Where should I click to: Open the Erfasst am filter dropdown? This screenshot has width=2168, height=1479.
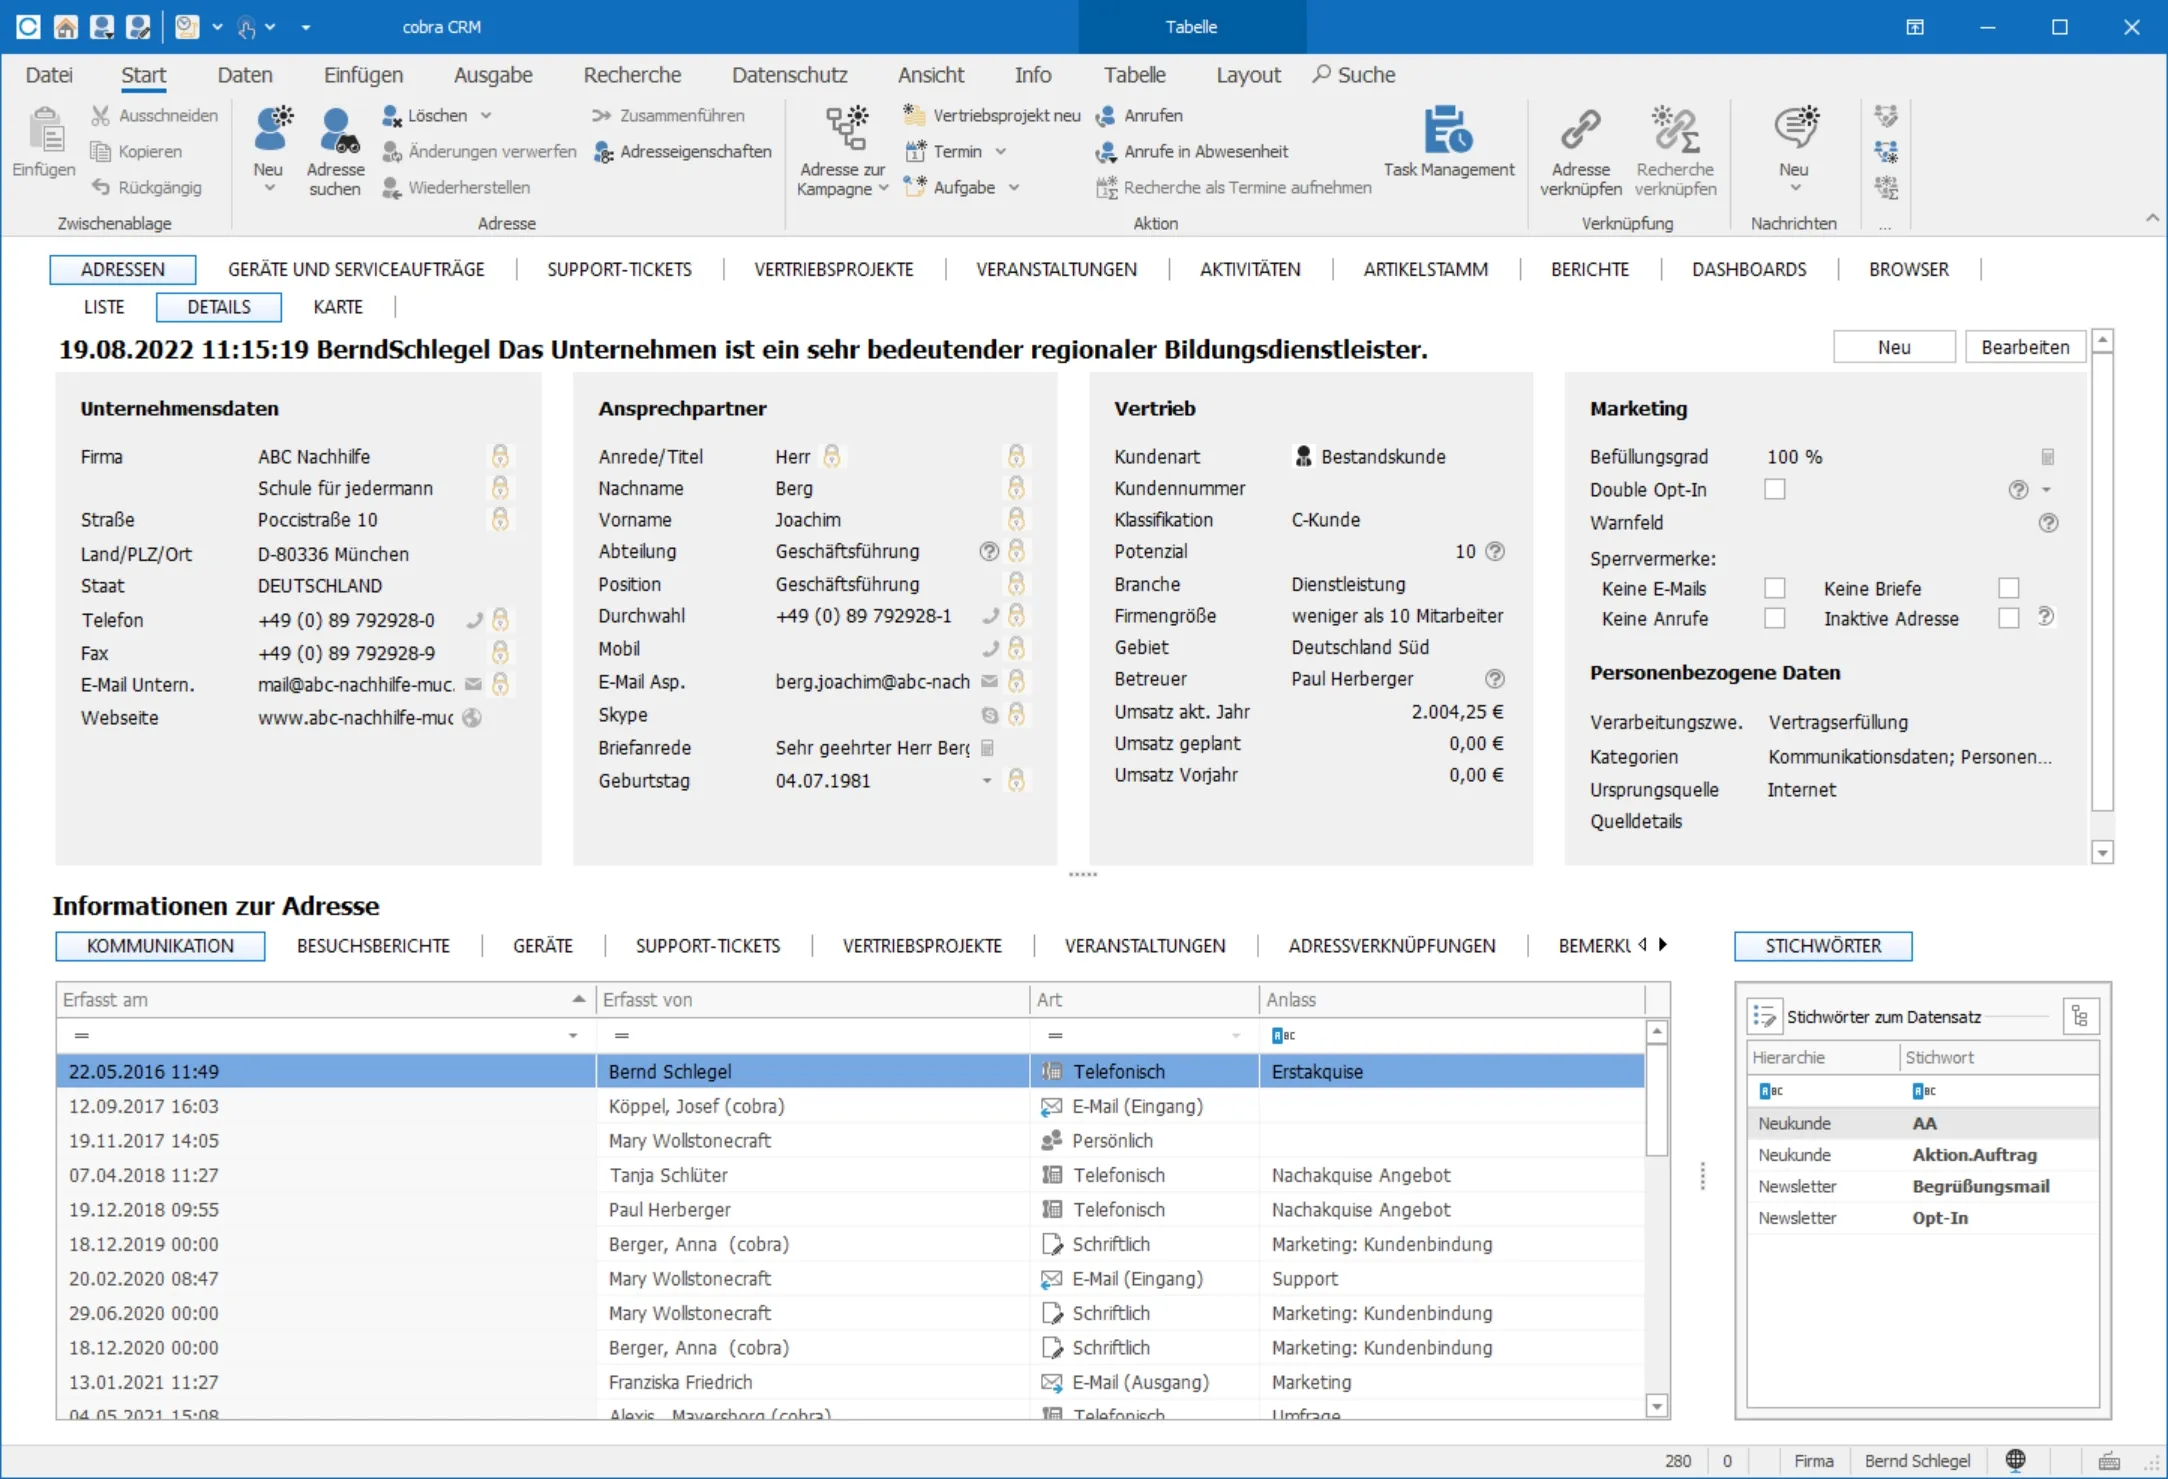573,1036
